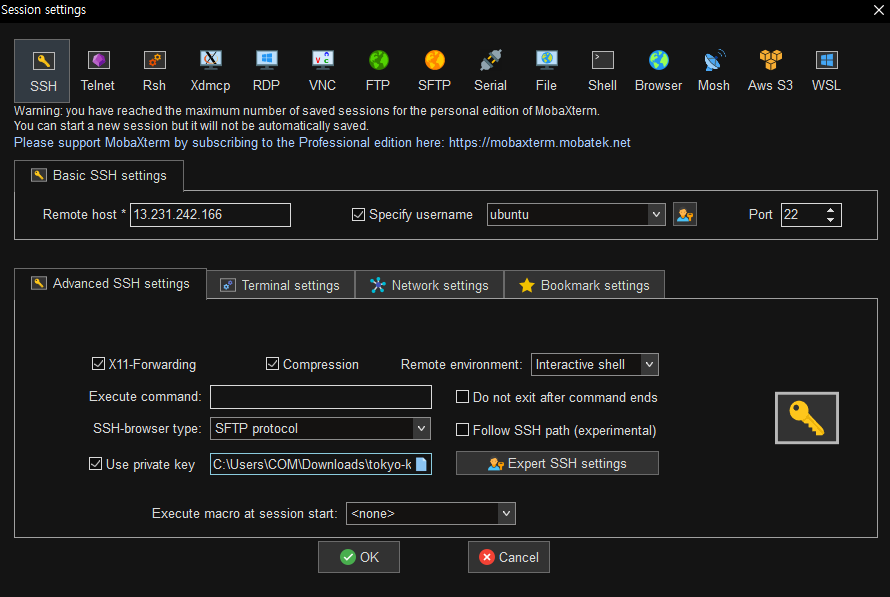Follow the mobaxterm.mobatek.net link
Viewport: 890px width, 597px height.
pyautogui.click(x=540, y=142)
